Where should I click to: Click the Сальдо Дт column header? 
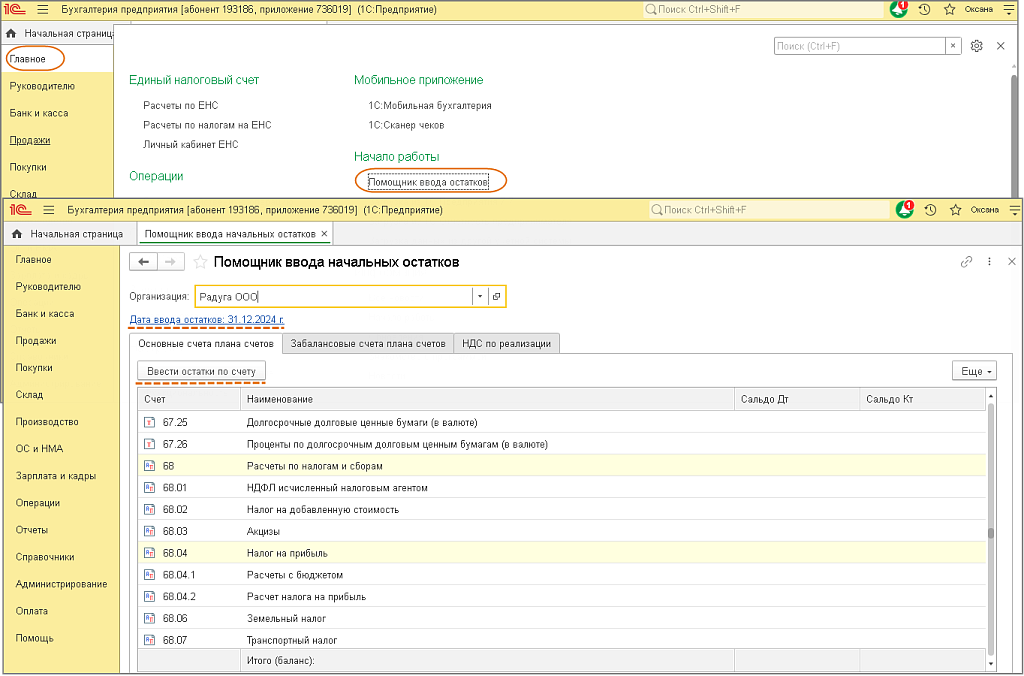797,399
